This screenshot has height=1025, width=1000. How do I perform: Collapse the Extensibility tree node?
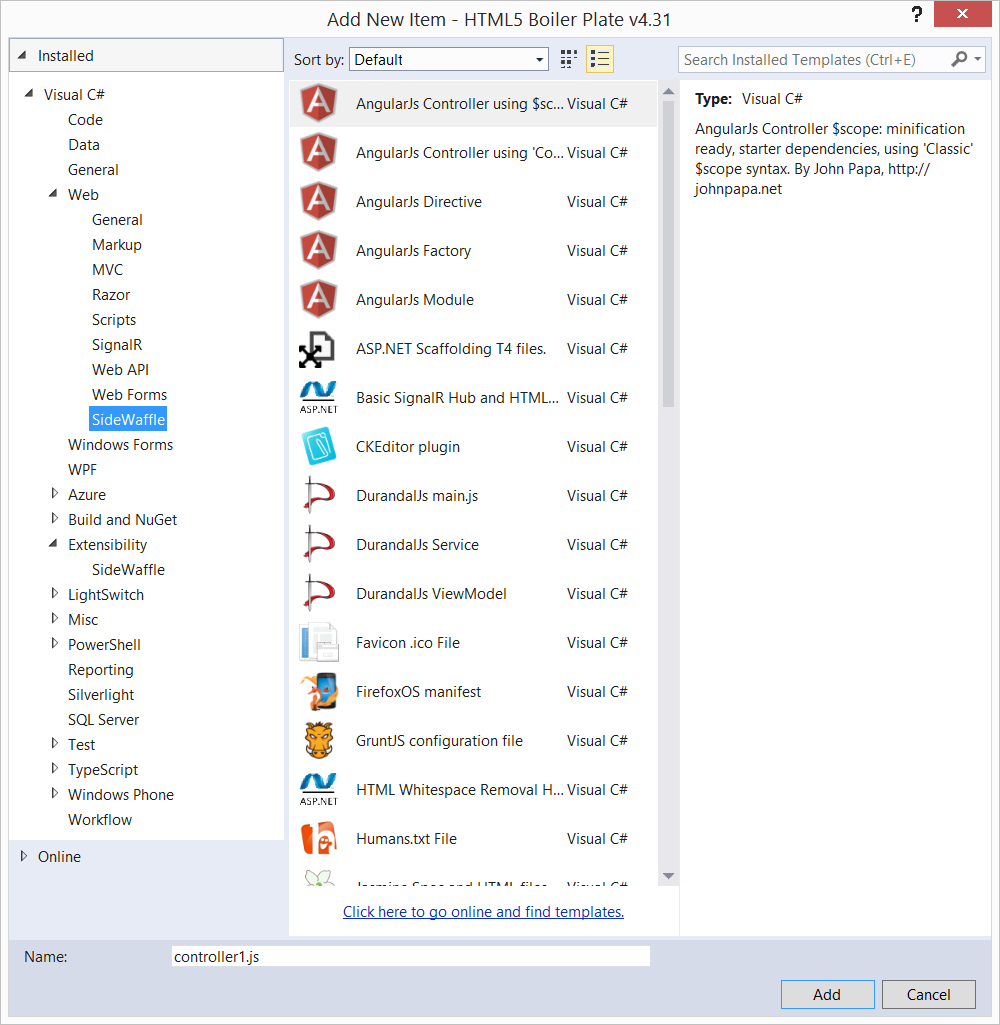pos(53,544)
